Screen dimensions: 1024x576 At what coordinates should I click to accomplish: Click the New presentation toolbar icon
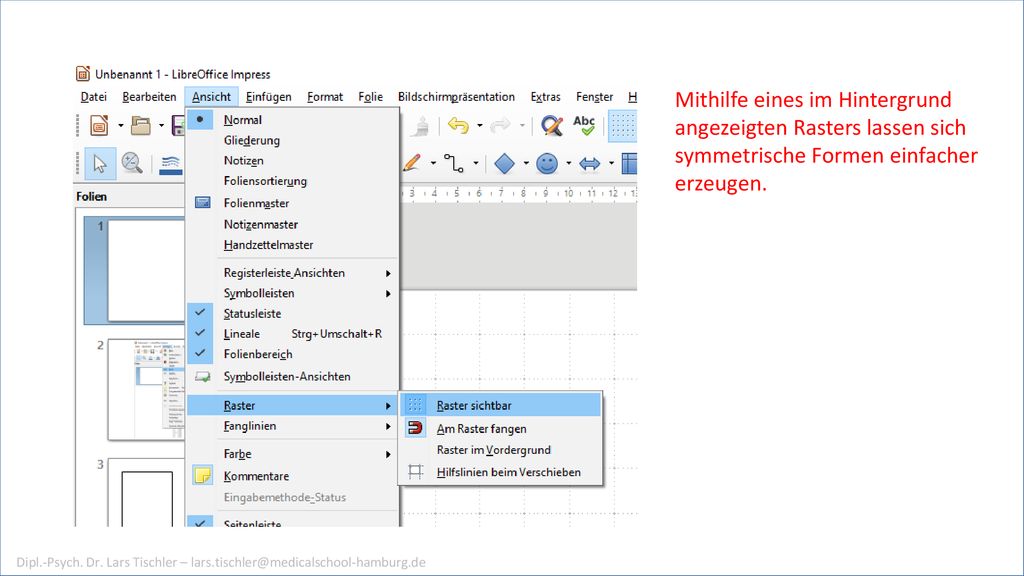coord(99,125)
